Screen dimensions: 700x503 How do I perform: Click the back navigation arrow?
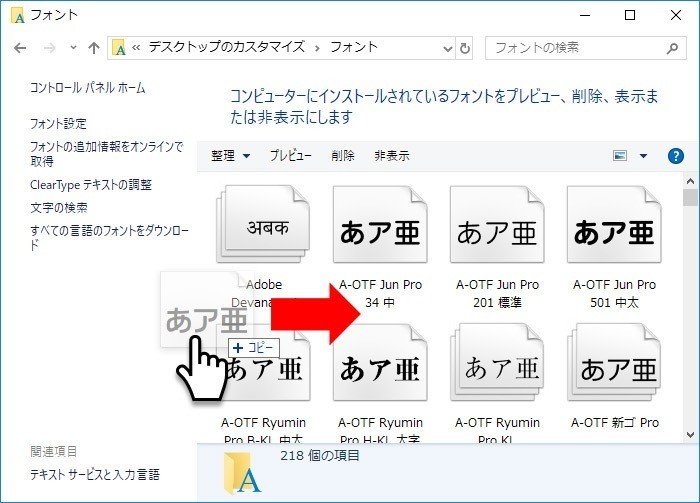21,48
